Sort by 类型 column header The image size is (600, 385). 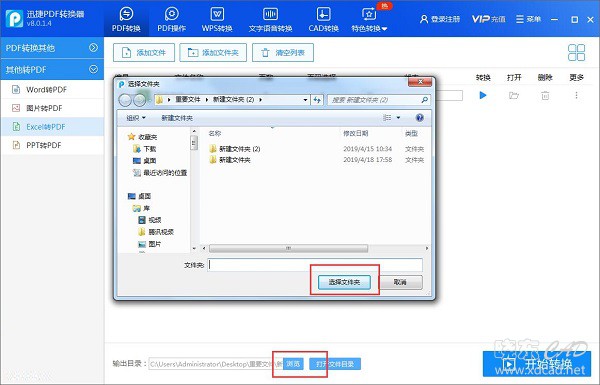412,133
